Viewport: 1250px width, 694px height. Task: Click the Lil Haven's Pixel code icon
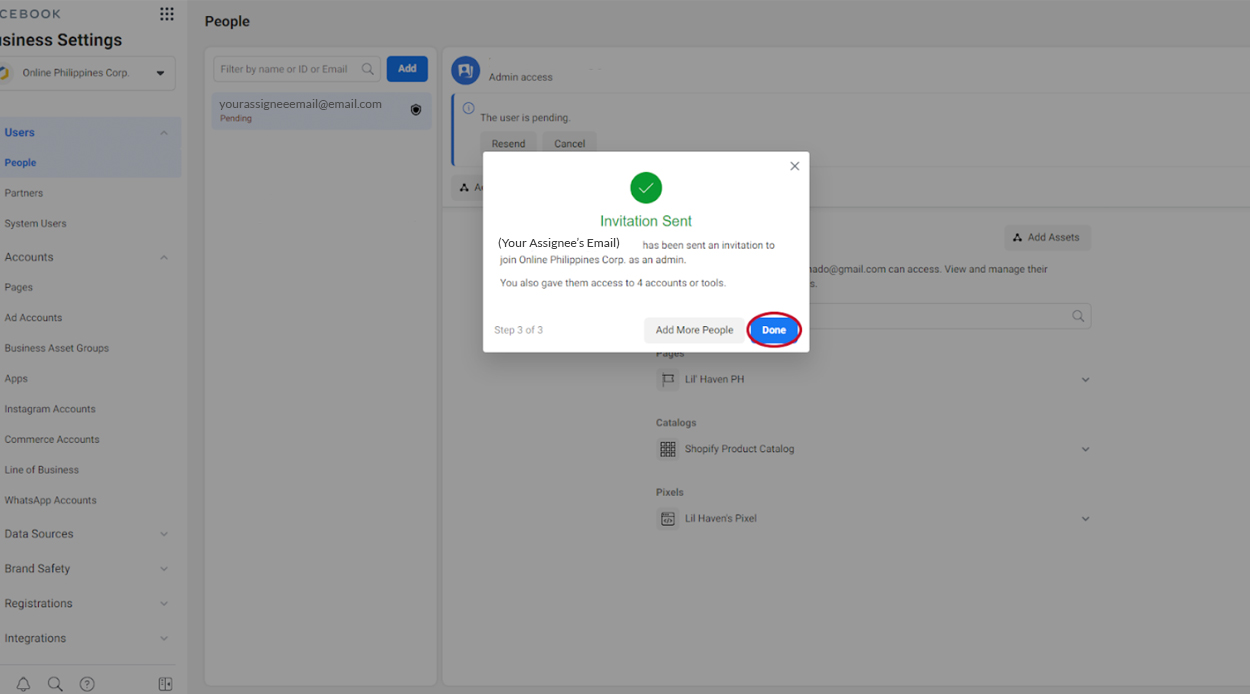tap(668, 519)
